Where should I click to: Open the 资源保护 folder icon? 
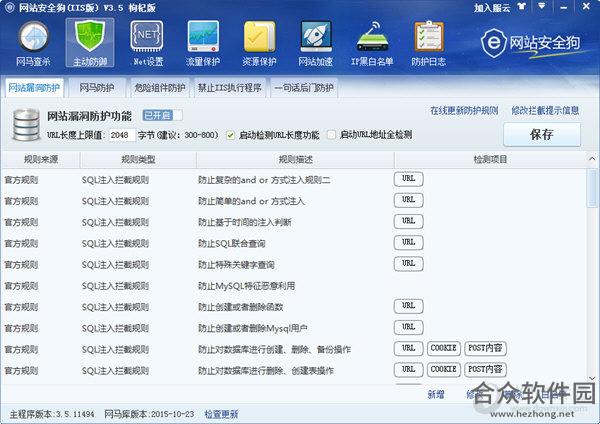[259, 43]
